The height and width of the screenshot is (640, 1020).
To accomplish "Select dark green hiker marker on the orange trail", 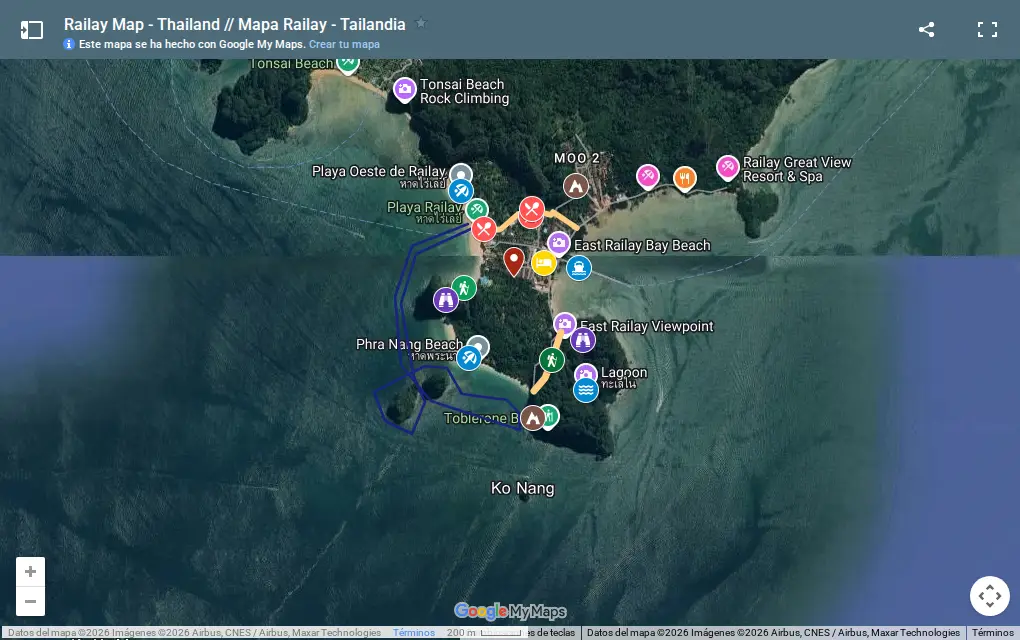I will click(552, 360).
